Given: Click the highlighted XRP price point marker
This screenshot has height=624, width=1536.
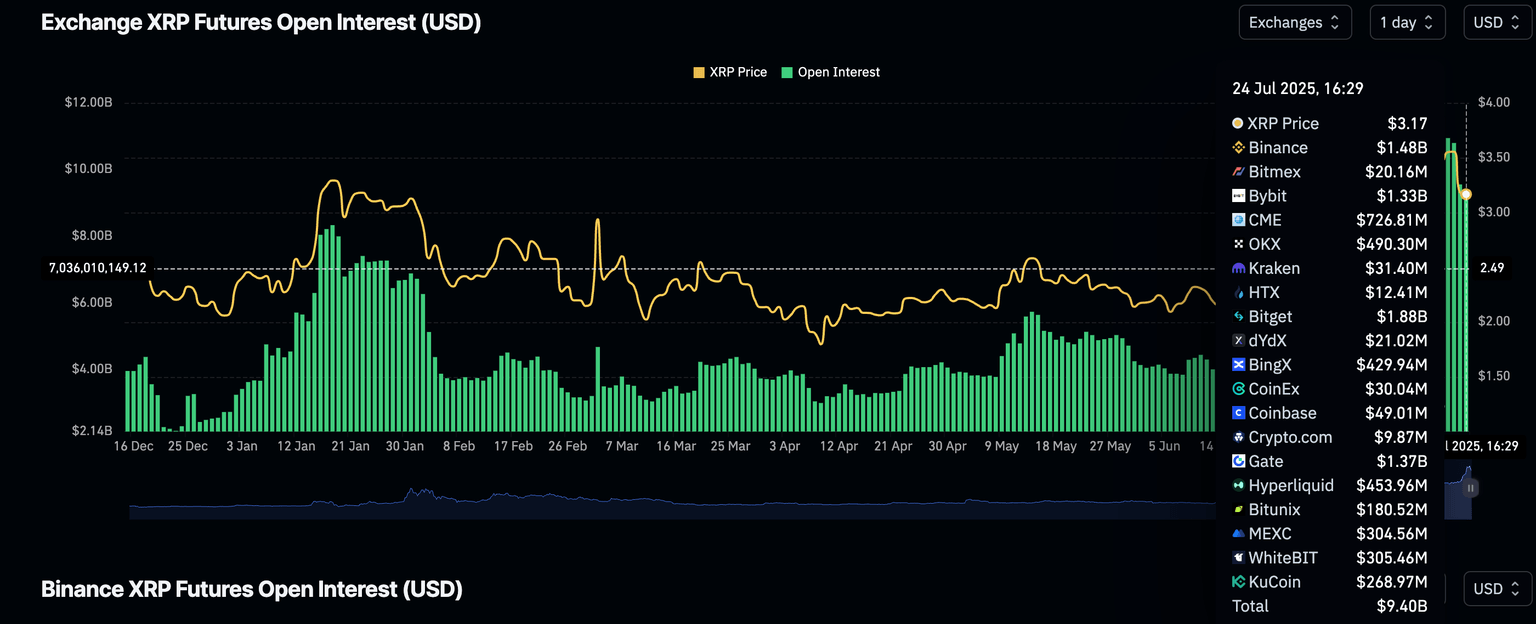Looking at the screenshot, I should pos(1465,194).
